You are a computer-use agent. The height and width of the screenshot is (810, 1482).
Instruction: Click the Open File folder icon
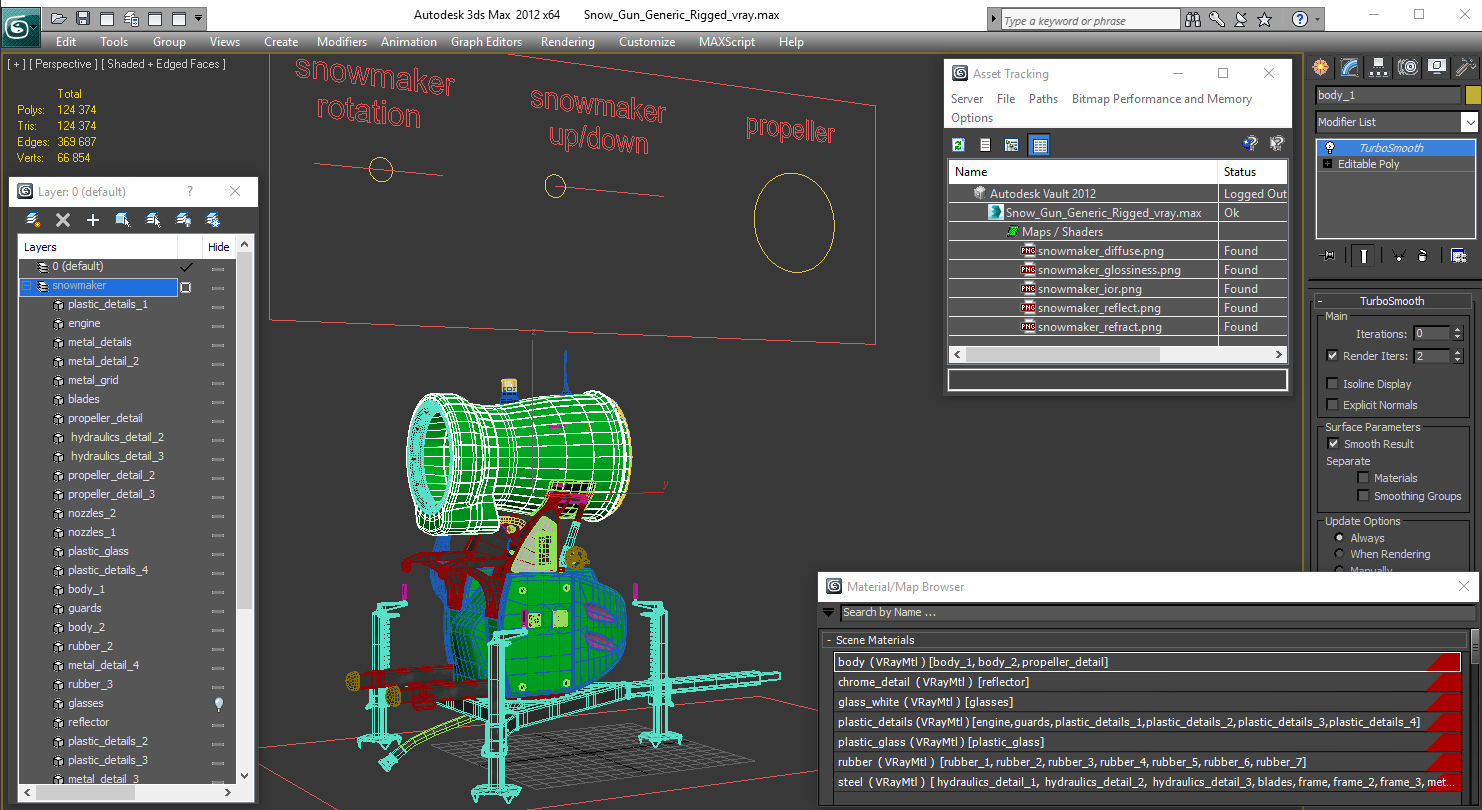point(59,18)
